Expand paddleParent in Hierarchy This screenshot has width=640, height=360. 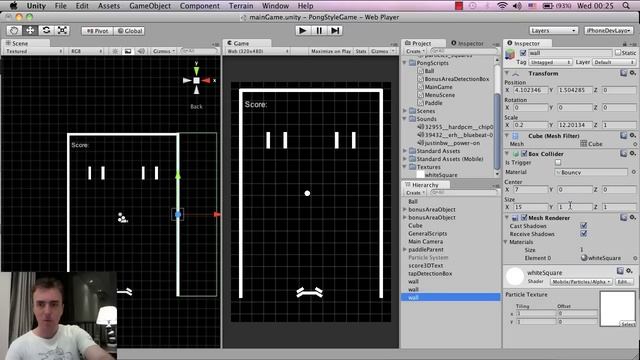coord(405,249)
